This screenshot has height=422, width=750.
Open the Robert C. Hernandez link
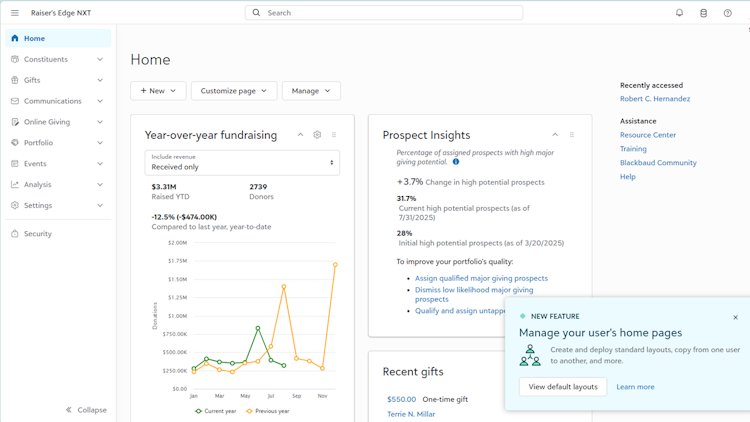coord(655,99)
